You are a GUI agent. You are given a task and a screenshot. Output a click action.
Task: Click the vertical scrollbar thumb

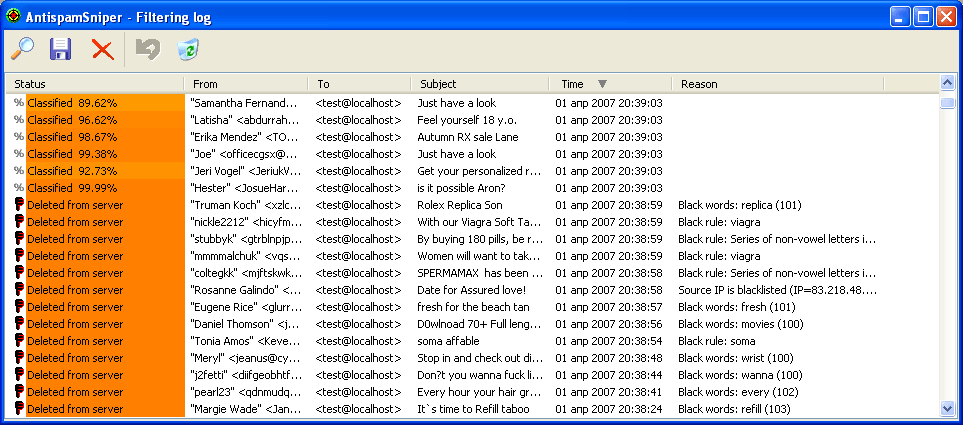click(947, 103)
